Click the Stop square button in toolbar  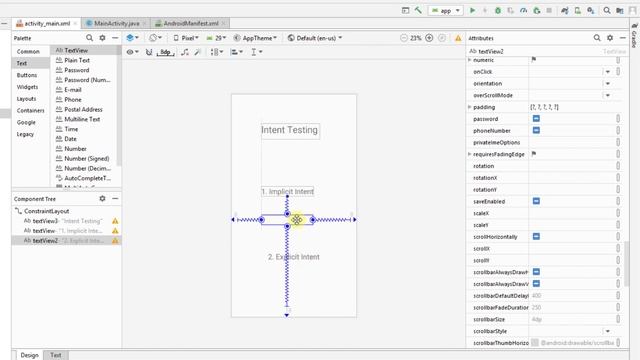coord(549,11)
